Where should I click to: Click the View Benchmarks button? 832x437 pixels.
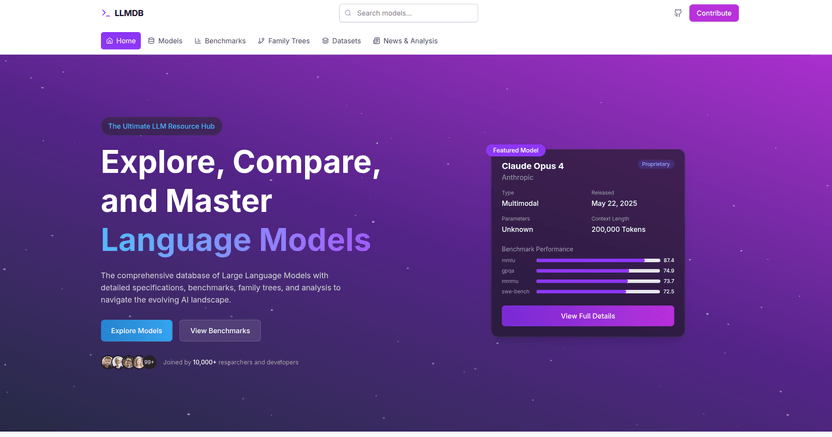tap(220, 330)
